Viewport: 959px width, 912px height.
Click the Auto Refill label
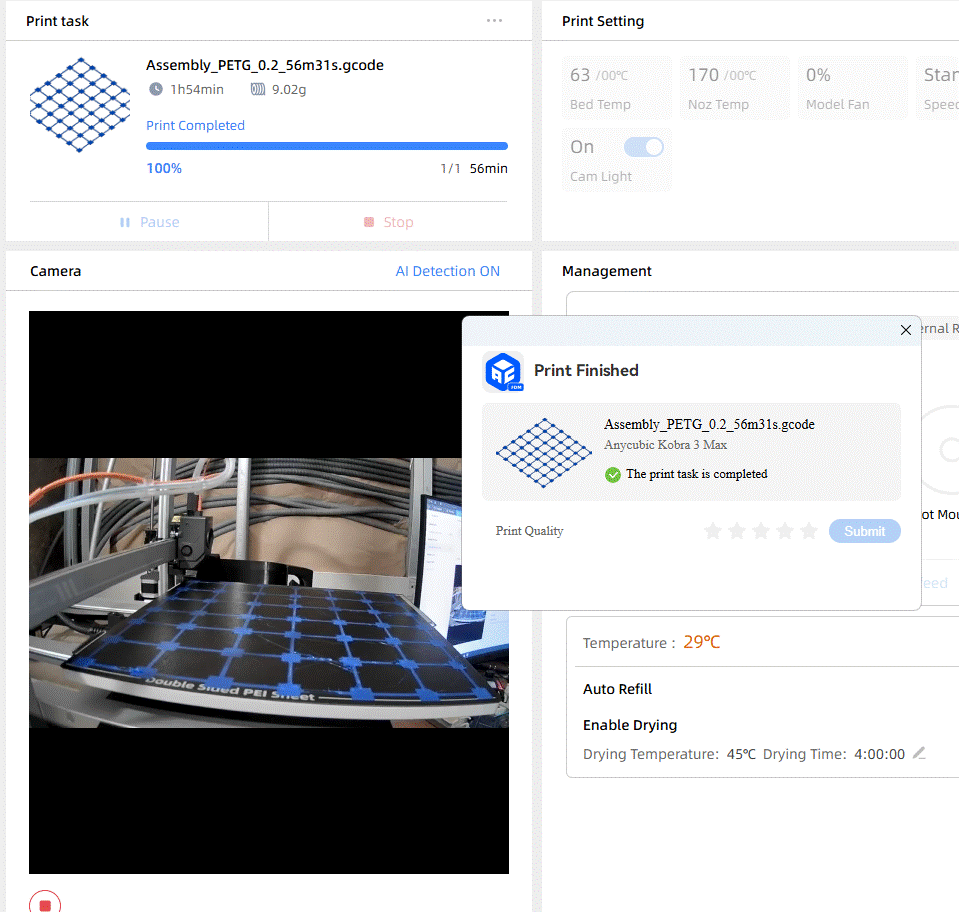[617, 689]
